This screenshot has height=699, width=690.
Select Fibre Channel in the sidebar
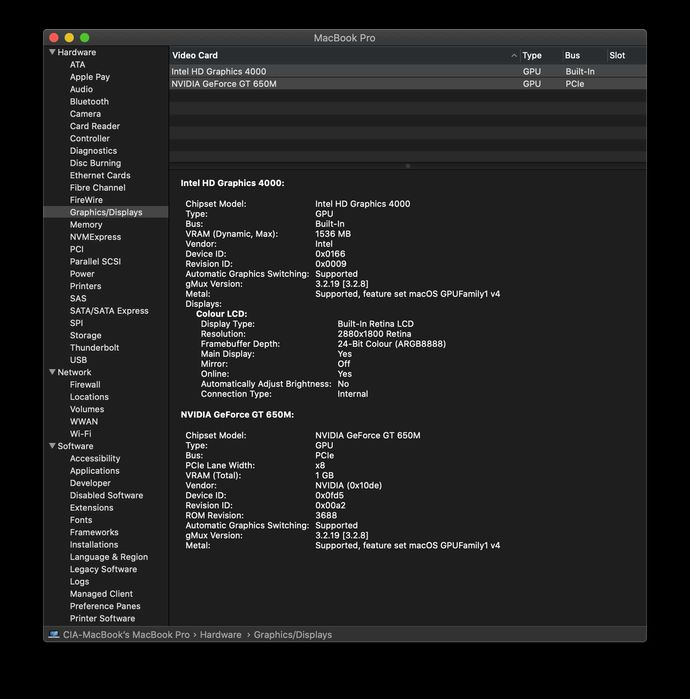tap(98, 188)
